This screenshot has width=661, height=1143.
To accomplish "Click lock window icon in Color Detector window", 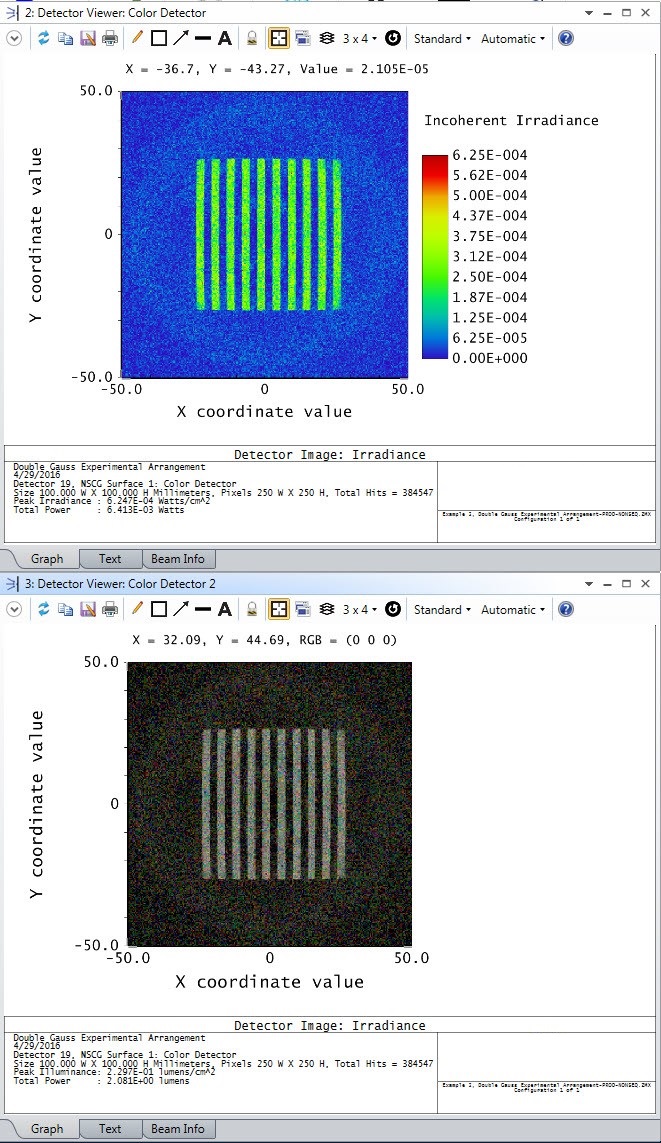I will pos(251,39).
